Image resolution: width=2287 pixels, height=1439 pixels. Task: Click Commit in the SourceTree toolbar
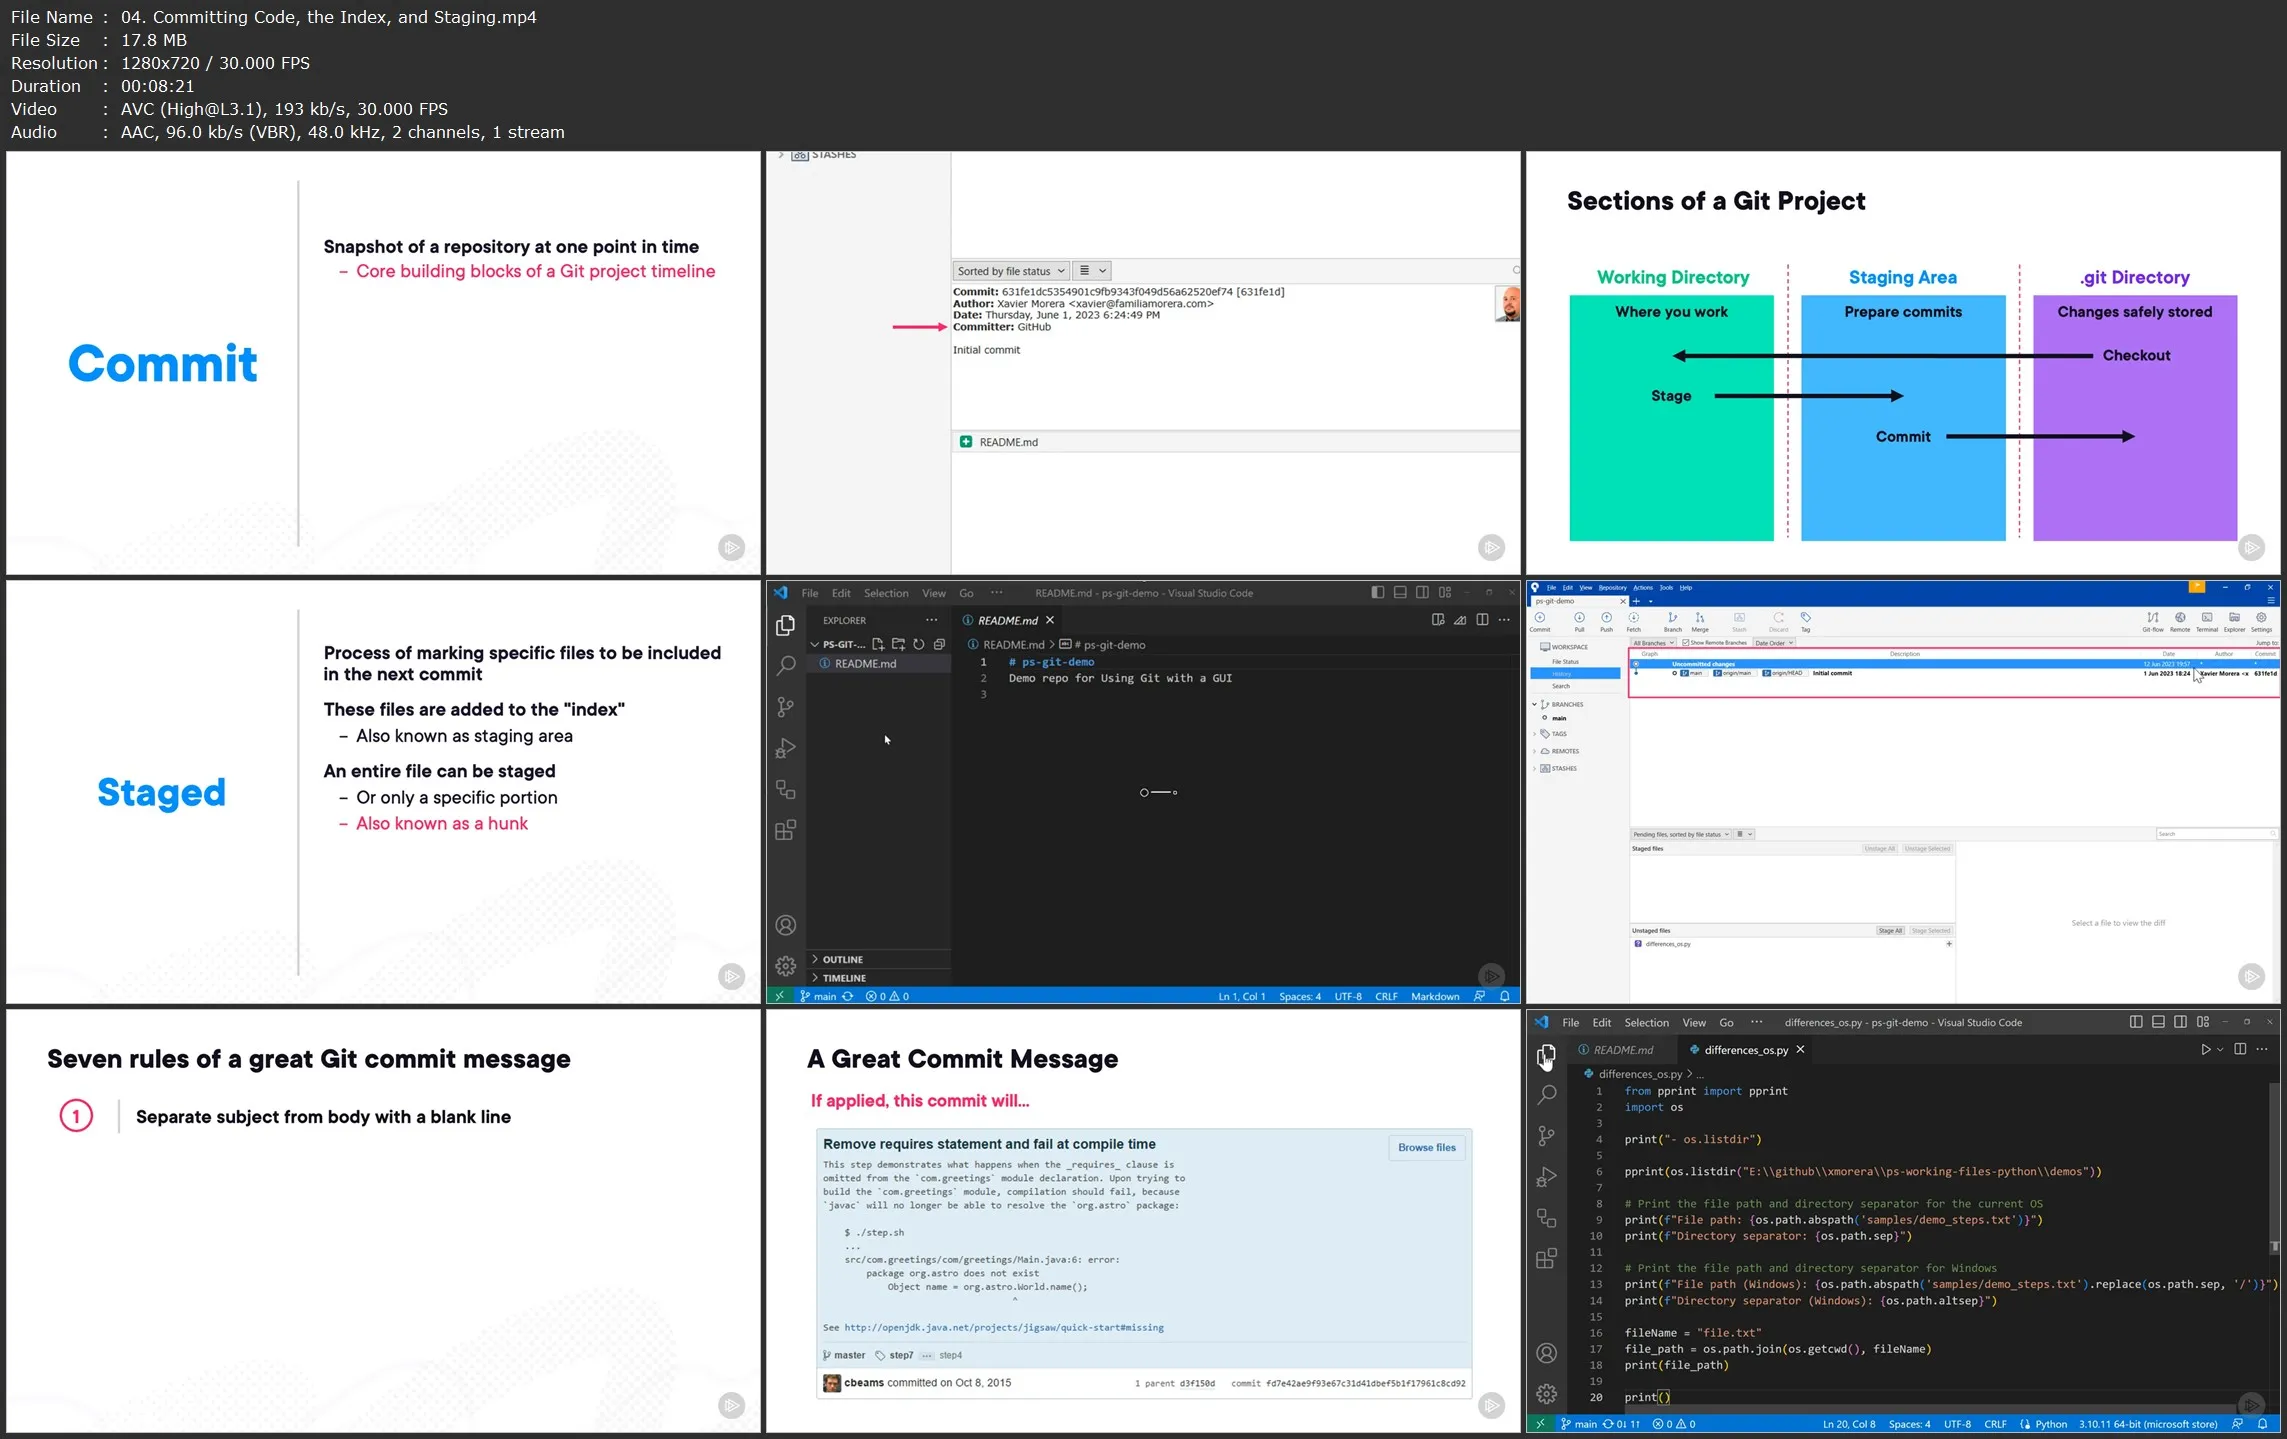pyautogui.click(x=1540, y=622)
